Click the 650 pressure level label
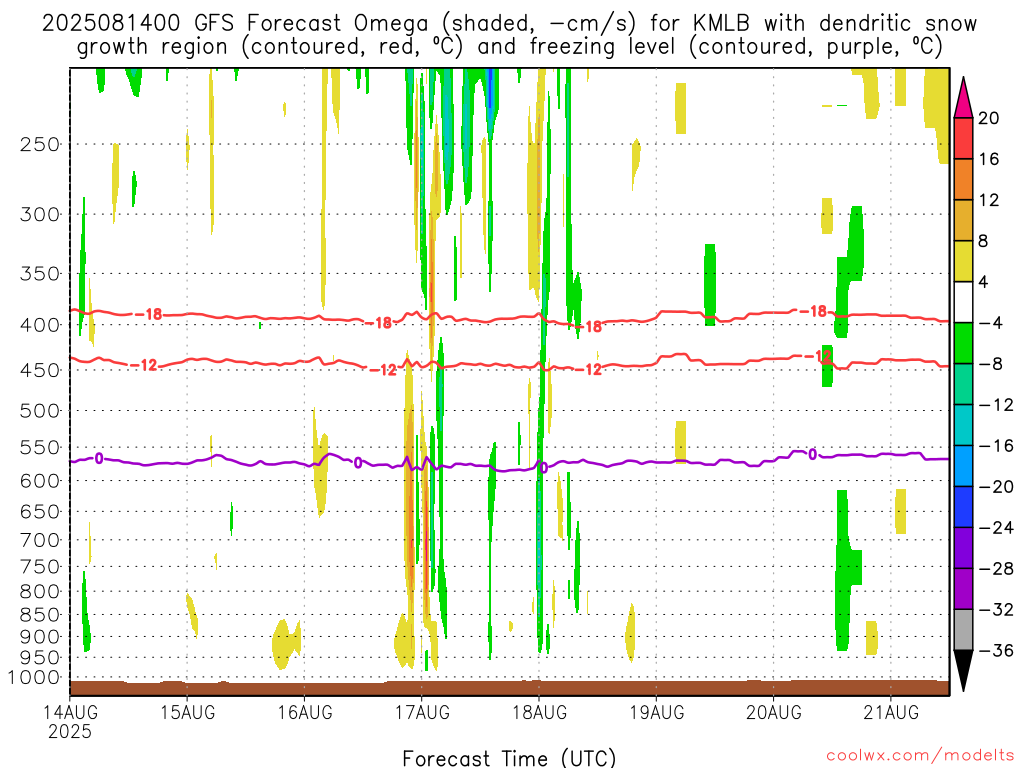Screen dimensions: 1024x768 [40, 511]
